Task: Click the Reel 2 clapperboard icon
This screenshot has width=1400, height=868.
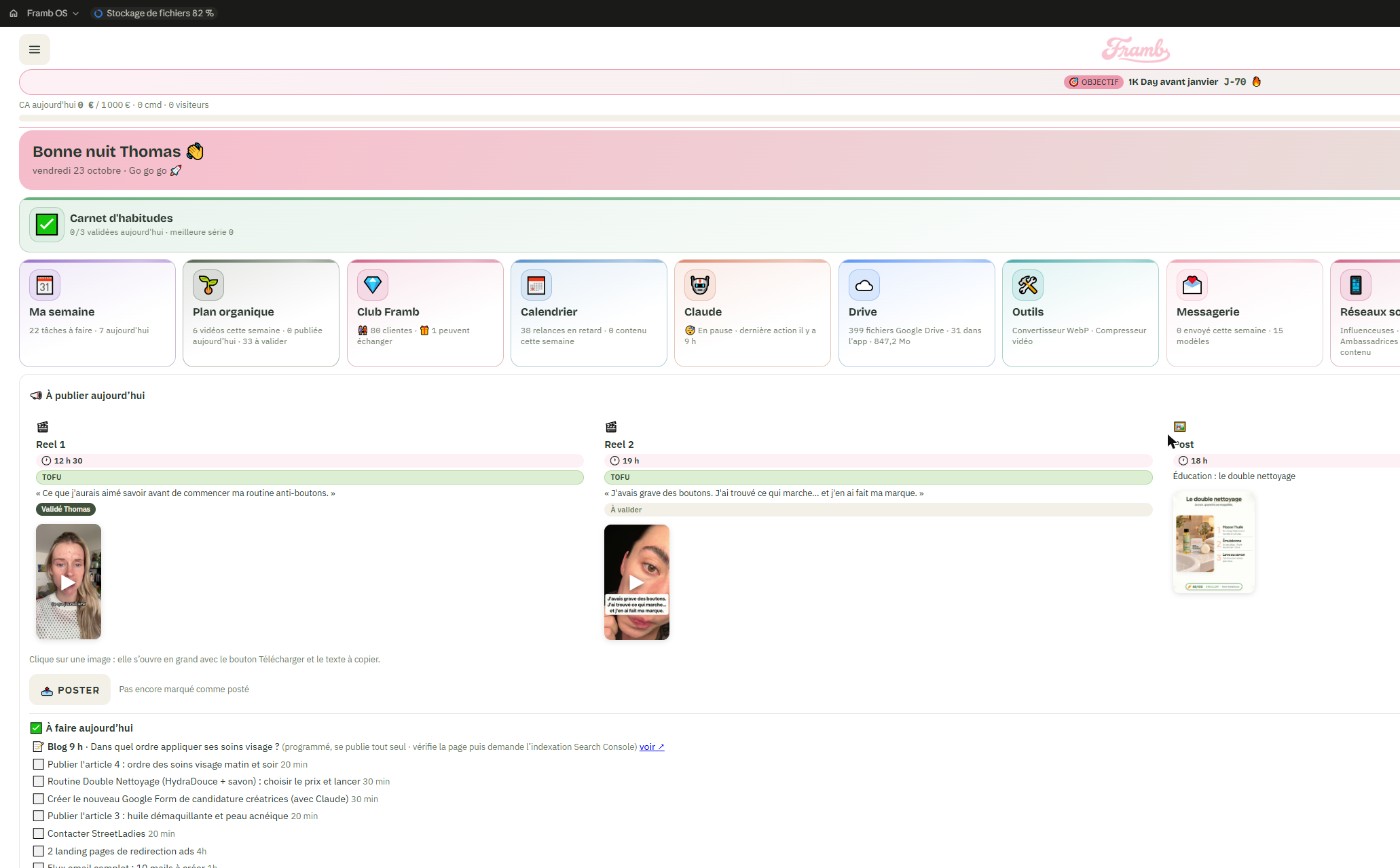Action: [x=611, y=427]
